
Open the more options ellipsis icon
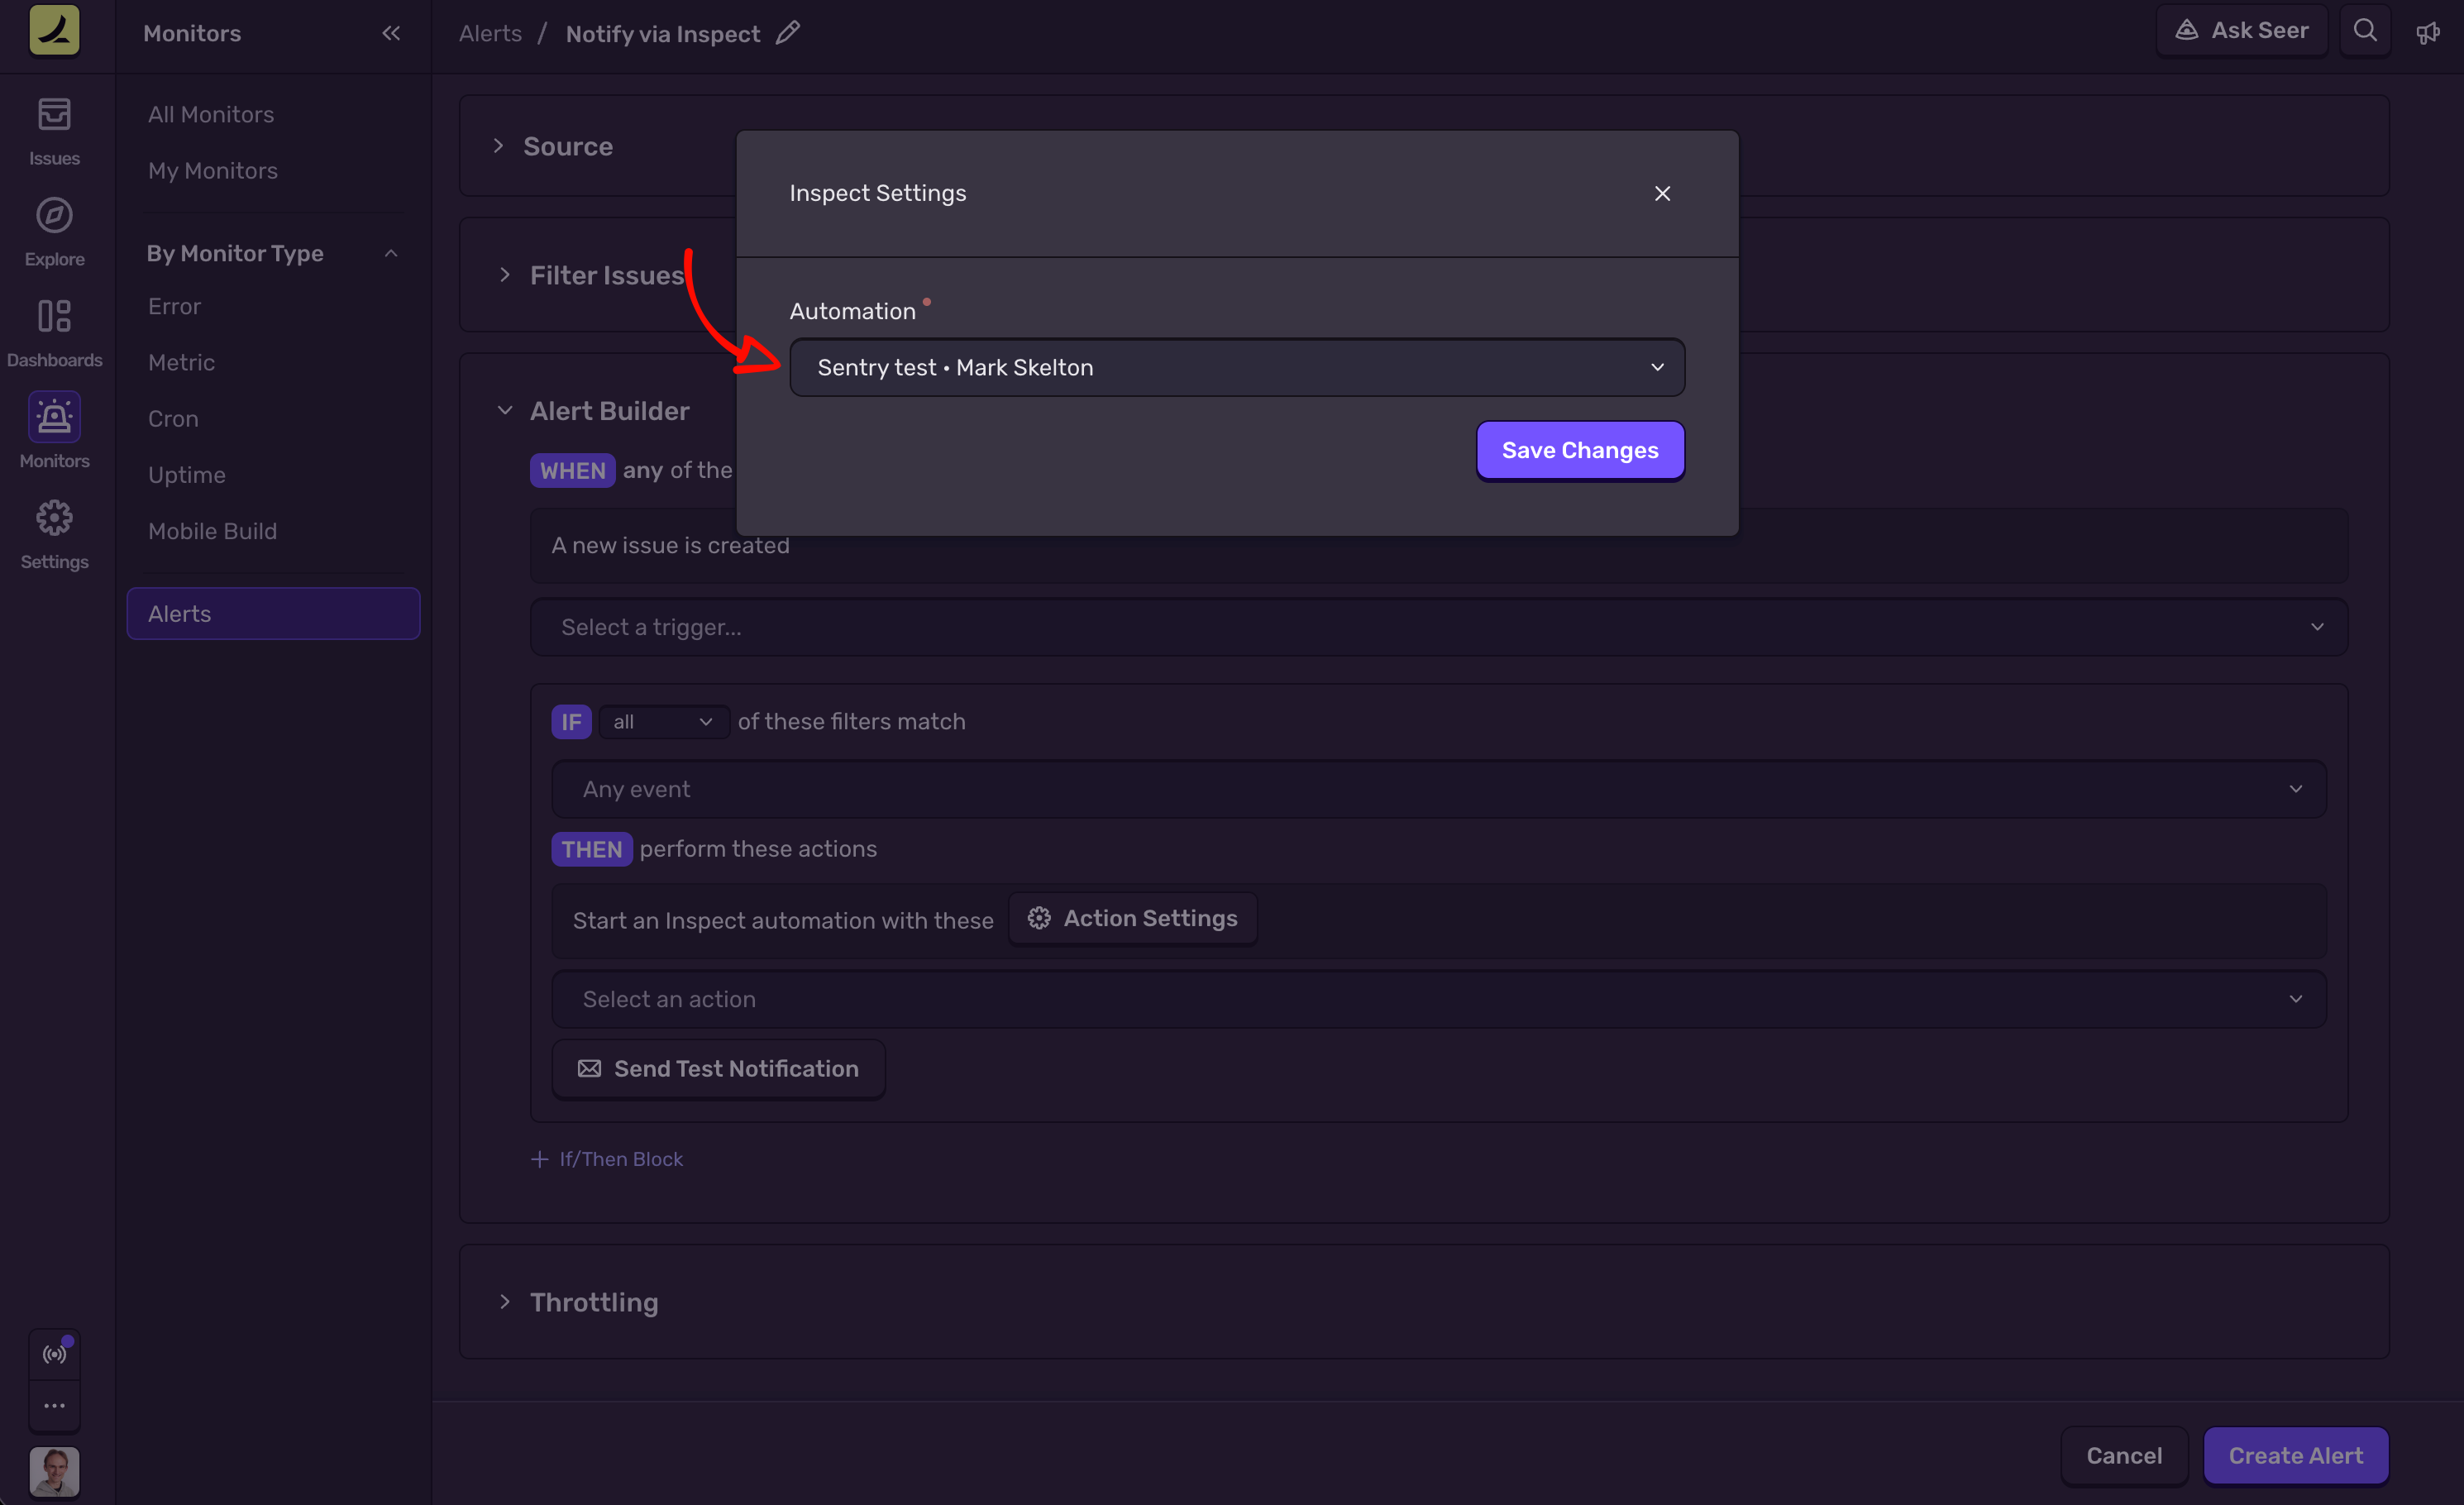click(x=54, y=1405)
